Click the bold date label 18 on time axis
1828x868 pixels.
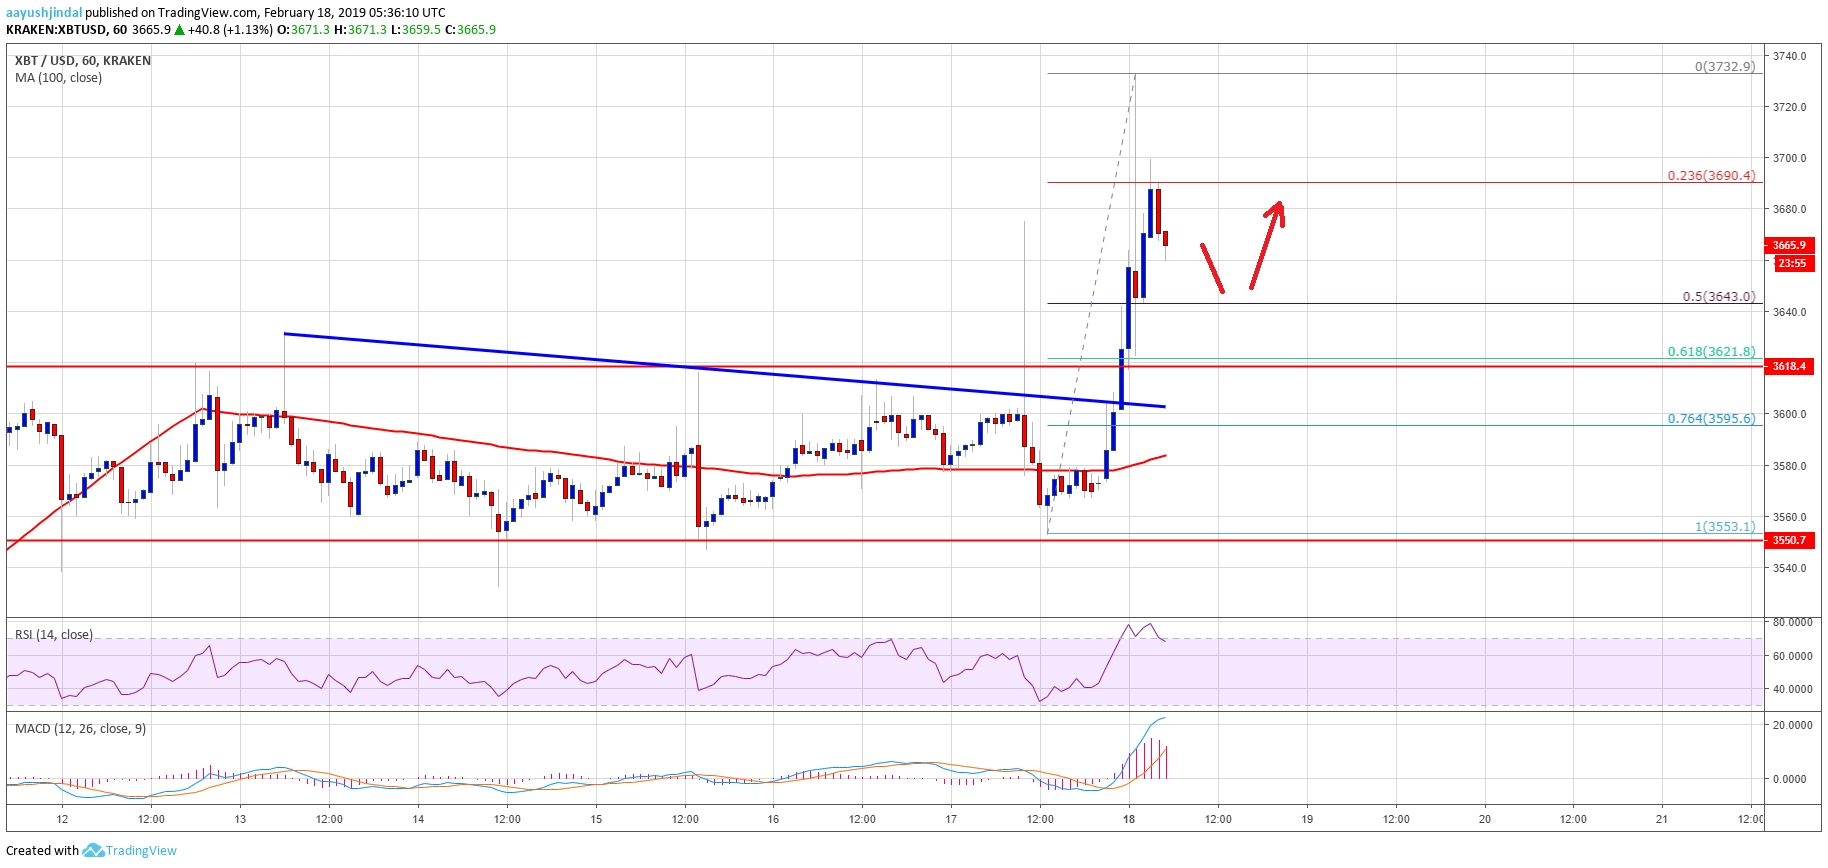[x=1129, y=819]
